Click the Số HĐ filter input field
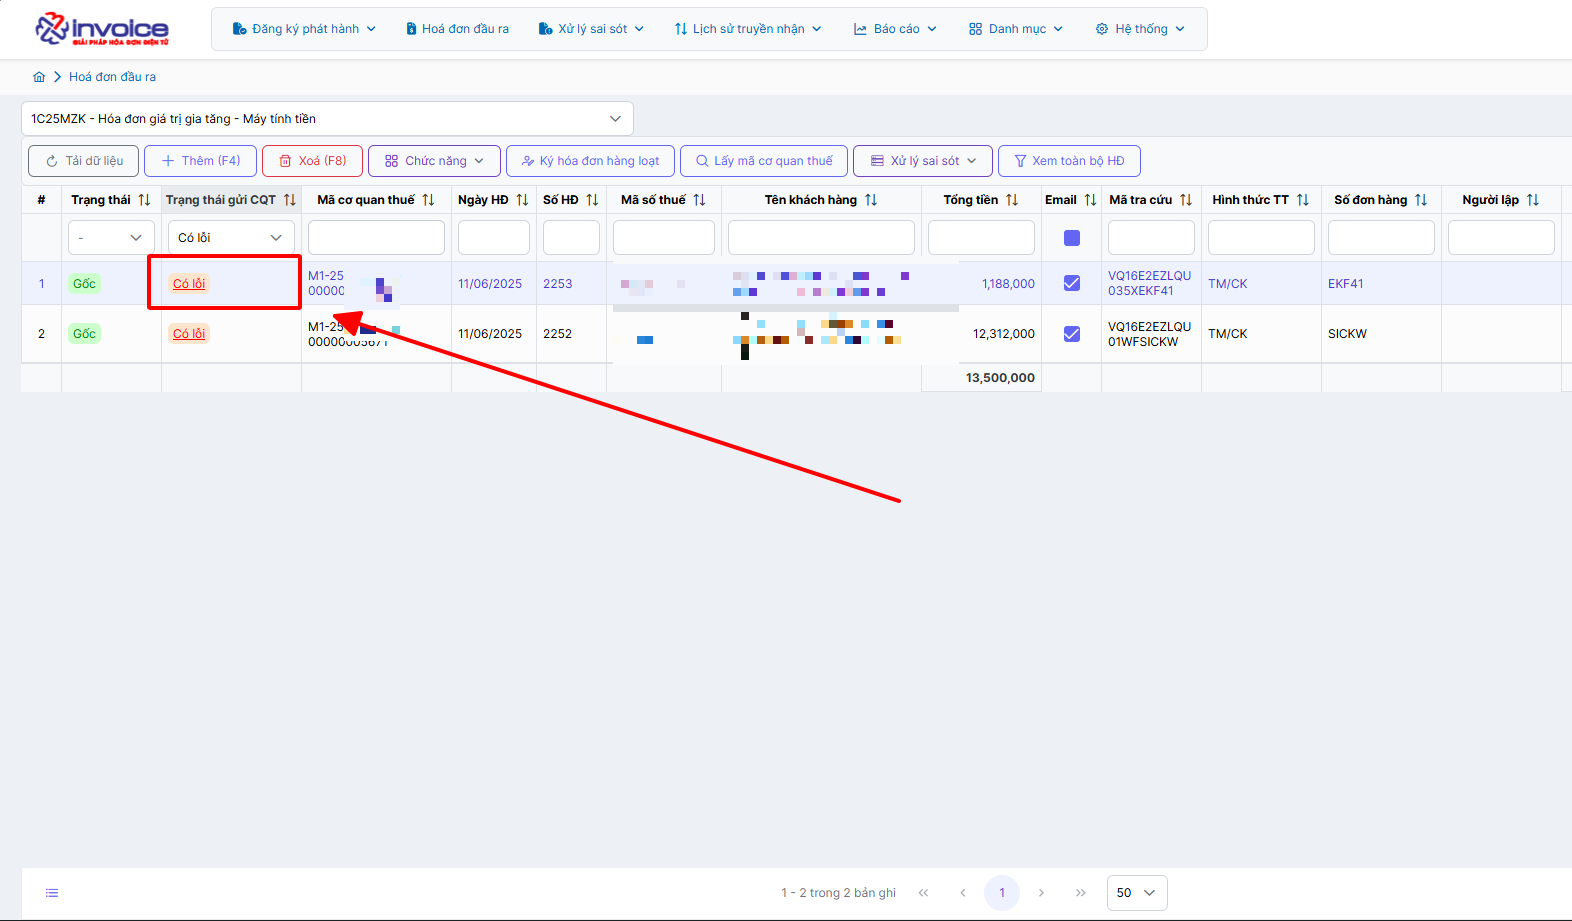This screenshot has width=1572, height=921. coord(571,238)
